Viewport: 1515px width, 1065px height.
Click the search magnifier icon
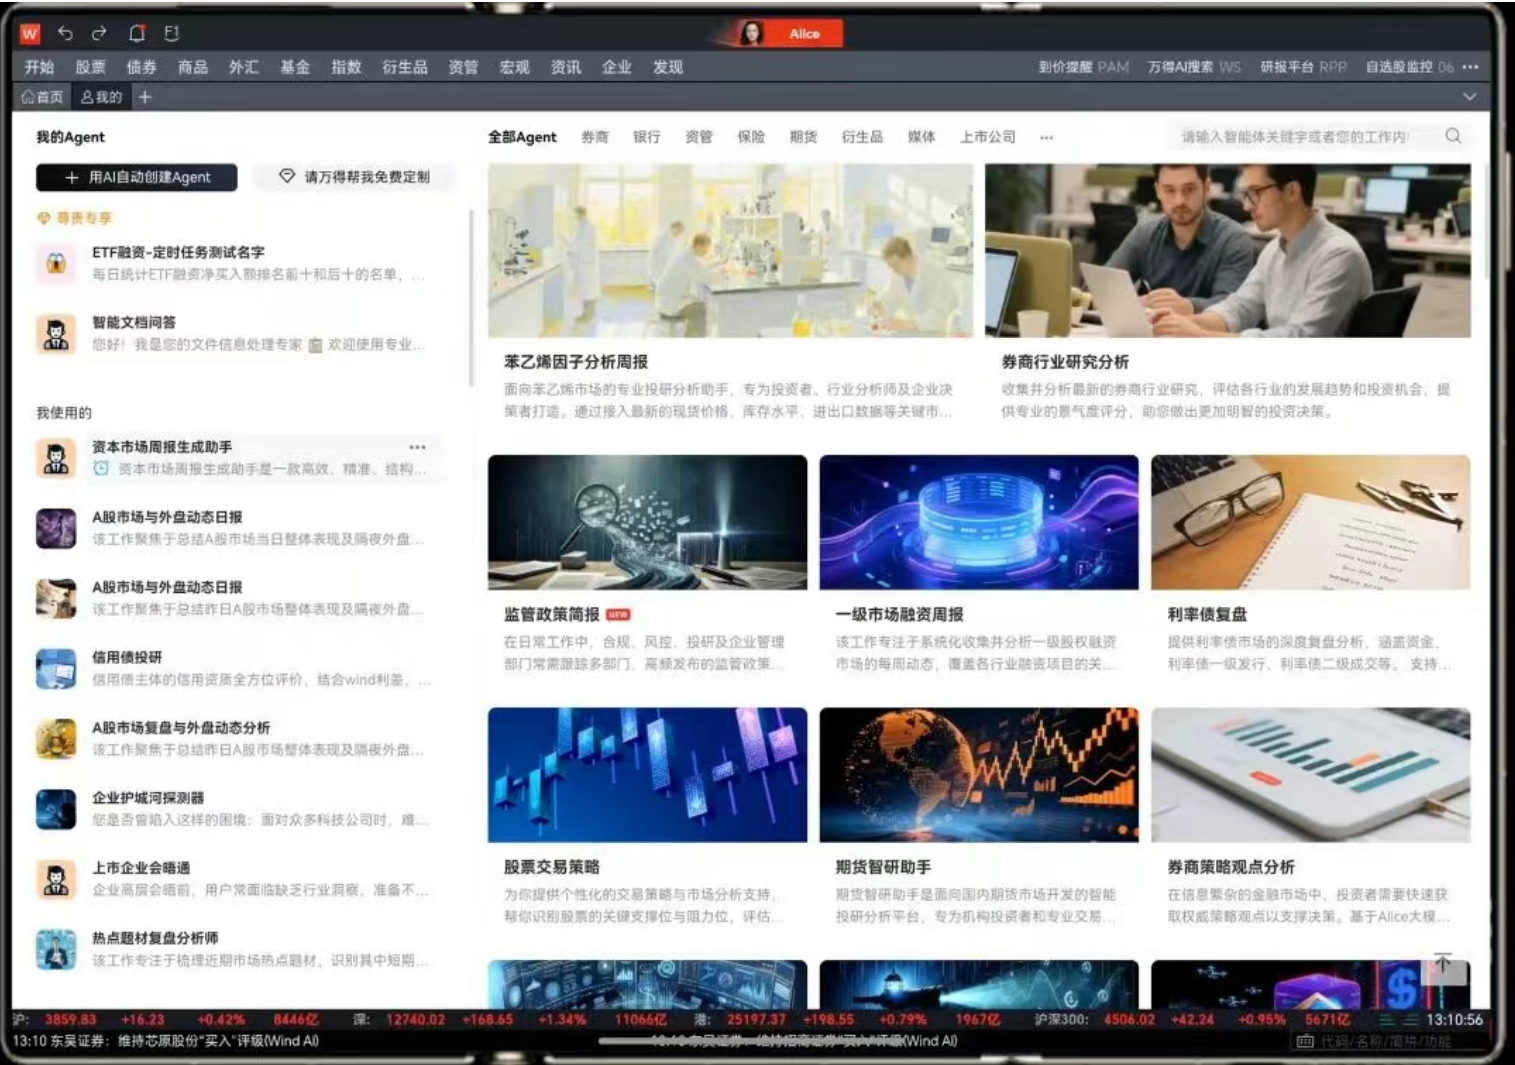(1453, 136)
